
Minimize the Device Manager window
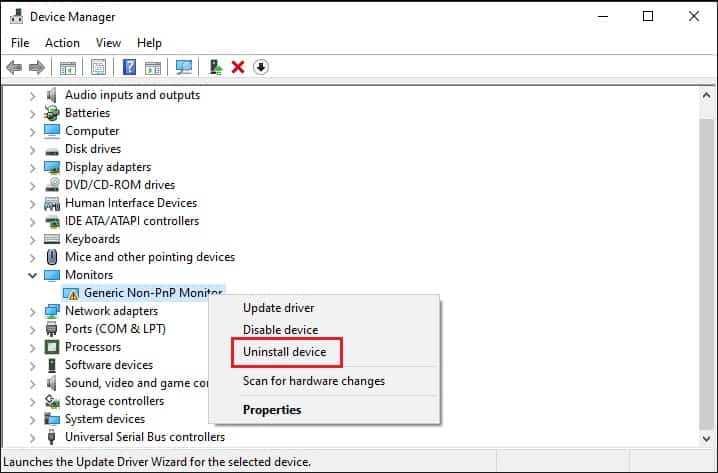(603, 16)
